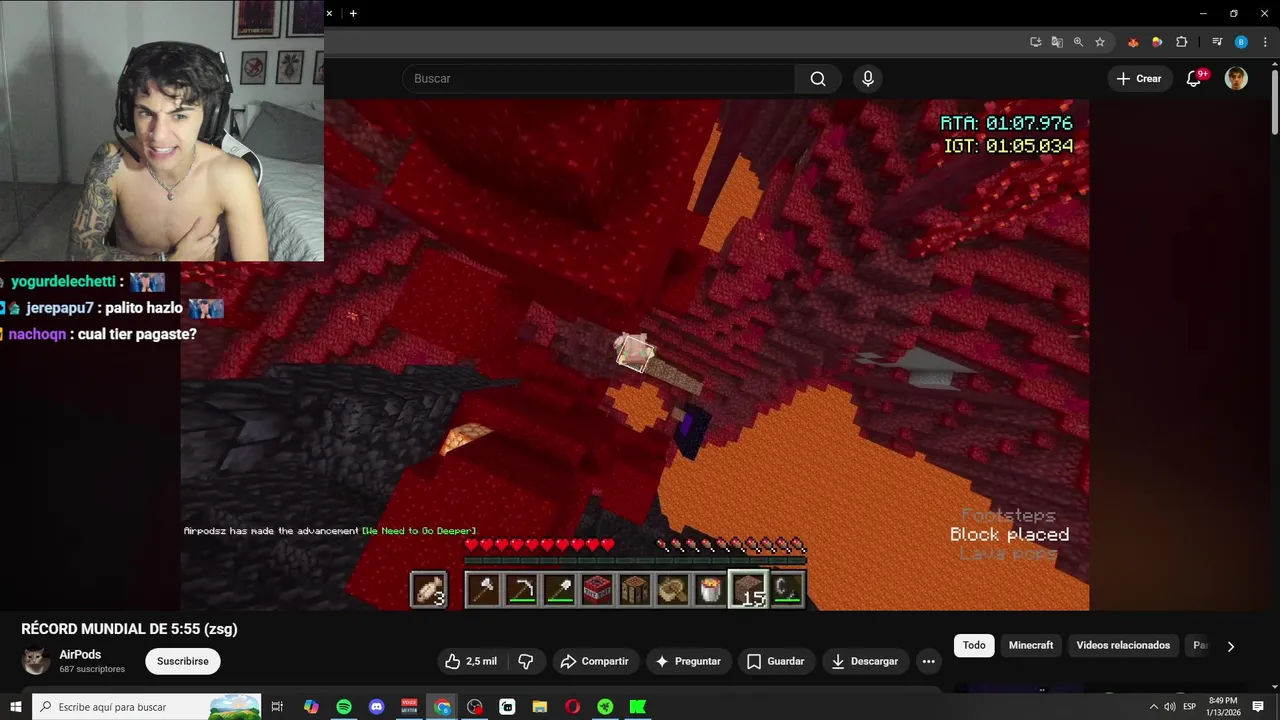Screen dimensions: 1280x720
Task: Open the browser profile avatar
Action: click(1241, 42)
